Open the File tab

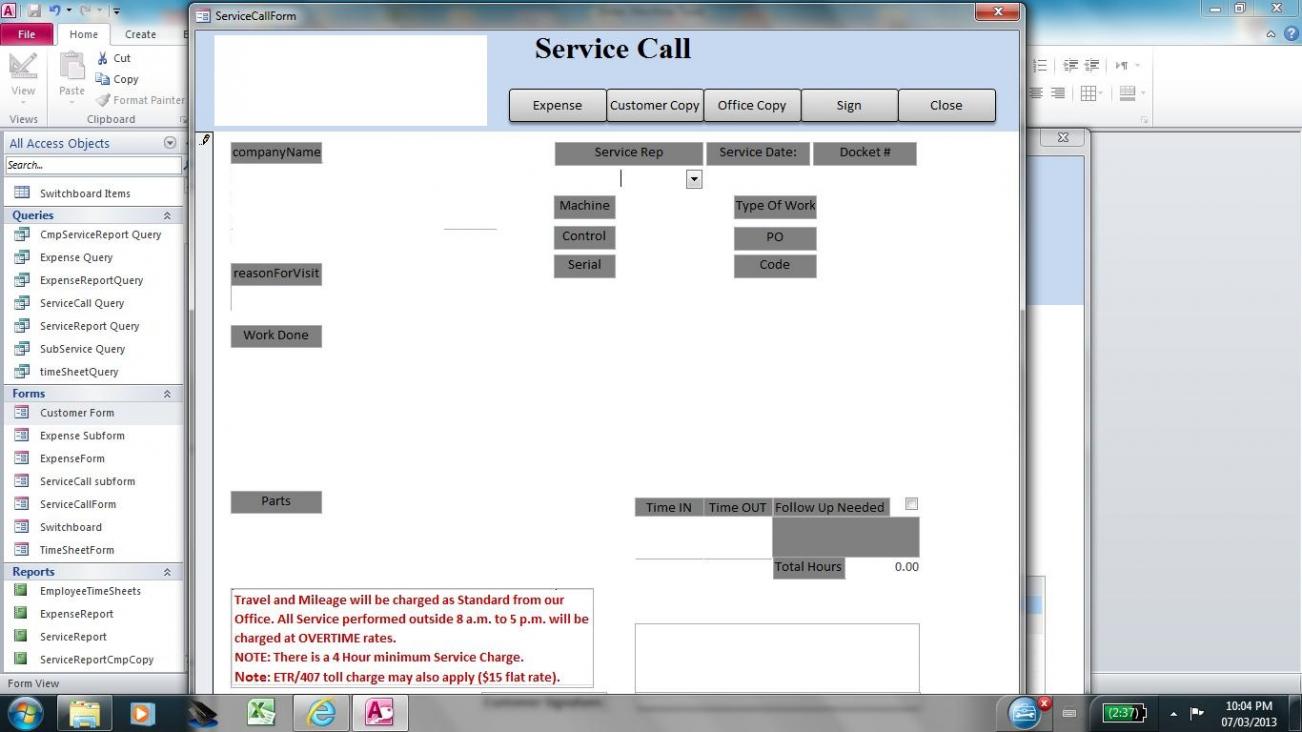click(x=27, y=34)
